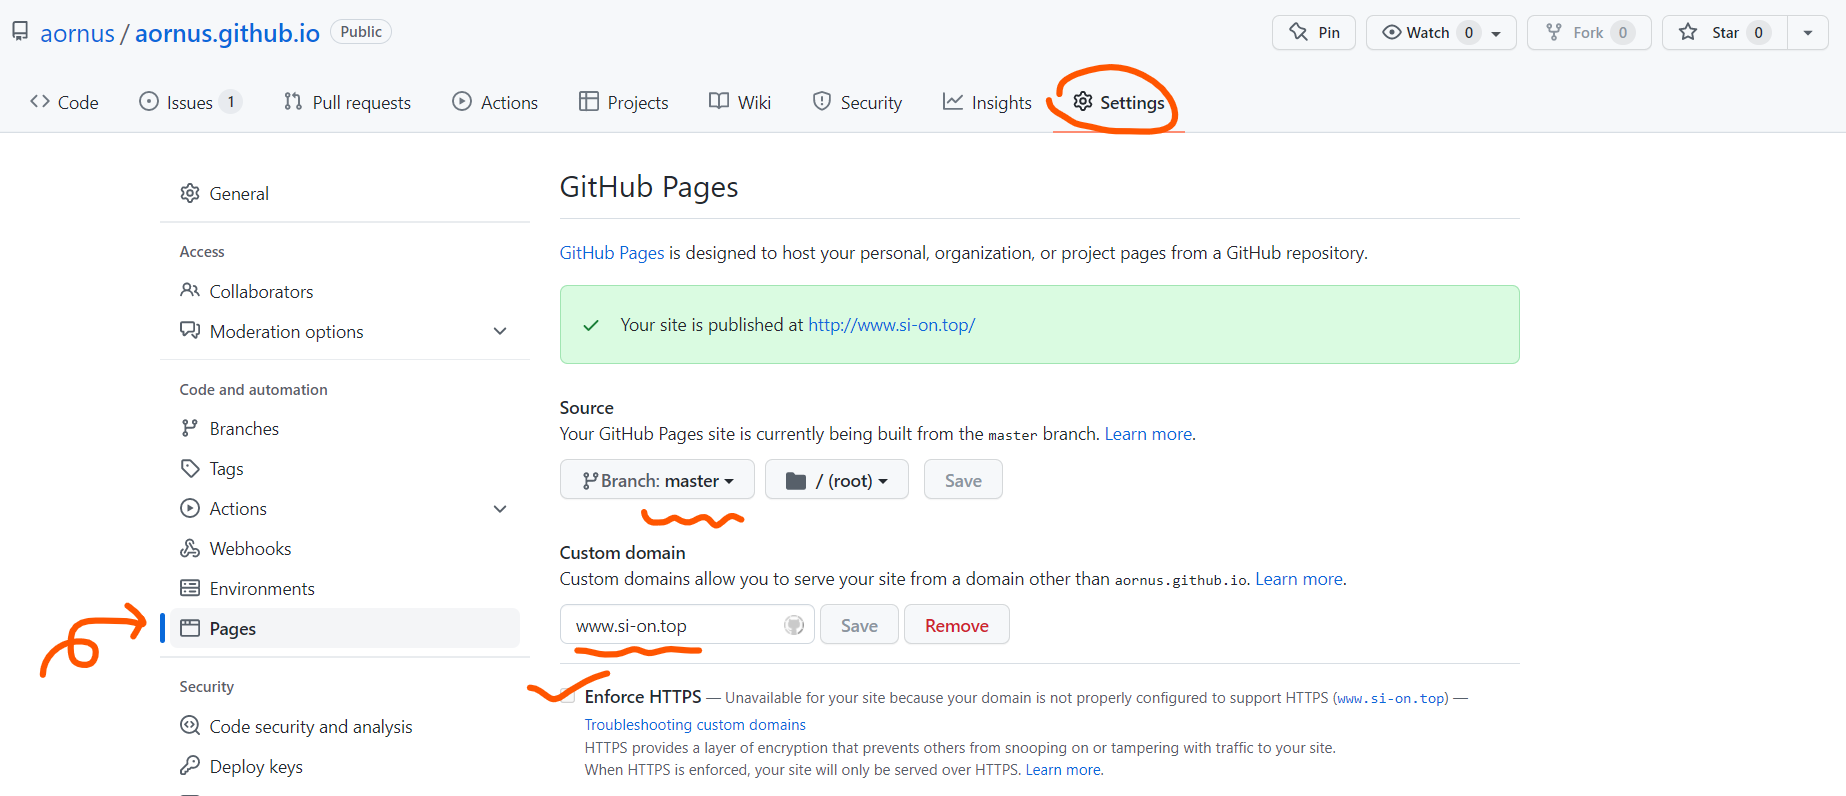Screen dimensions: 1846x796
Task: Open the Security shield tab
Action: coord(857,102)
